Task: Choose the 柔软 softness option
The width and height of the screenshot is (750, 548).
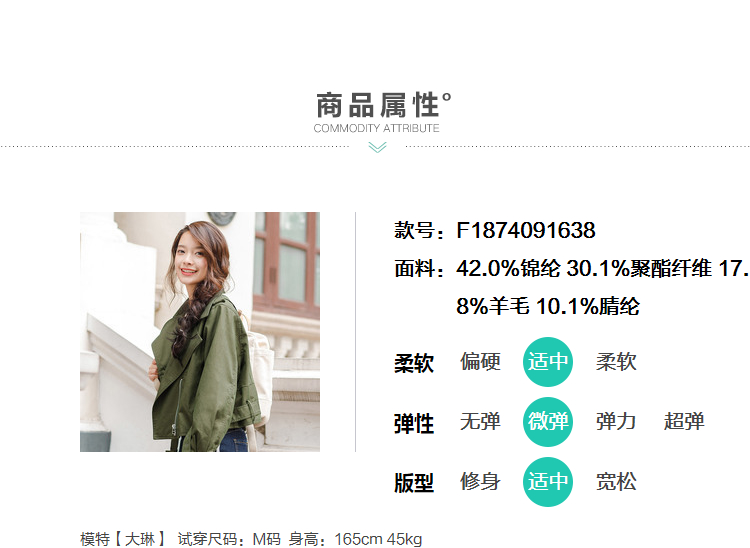Action: coord(616,362)
